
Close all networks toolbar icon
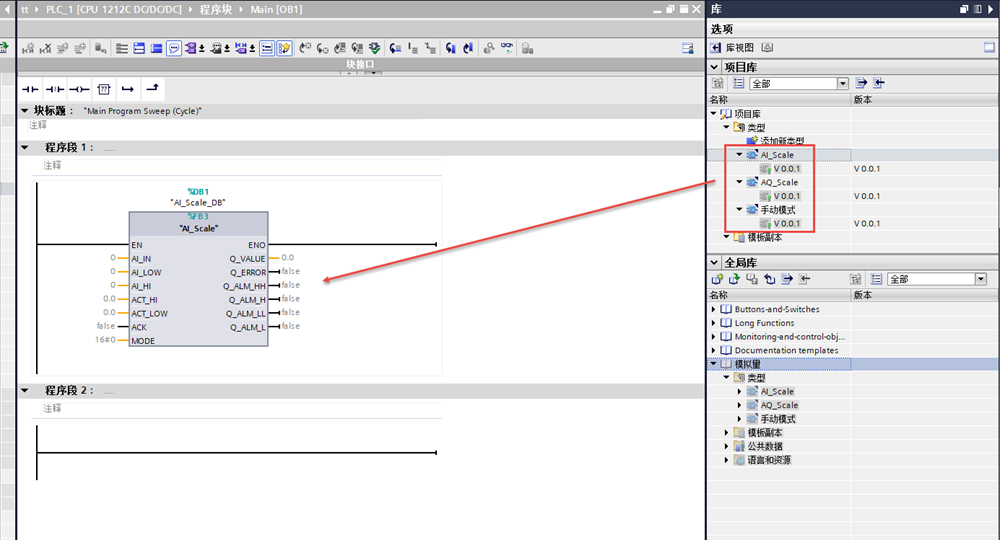click(156, 48)
